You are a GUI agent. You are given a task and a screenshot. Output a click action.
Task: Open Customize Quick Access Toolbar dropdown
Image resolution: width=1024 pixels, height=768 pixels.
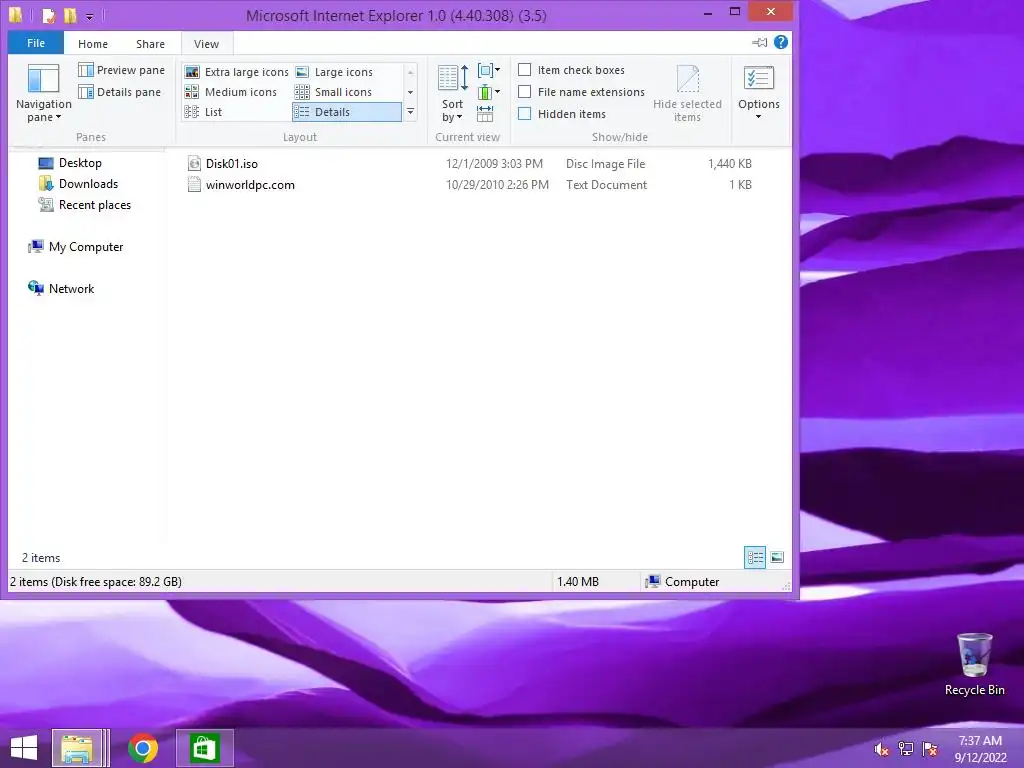click(x=89, y=16)
